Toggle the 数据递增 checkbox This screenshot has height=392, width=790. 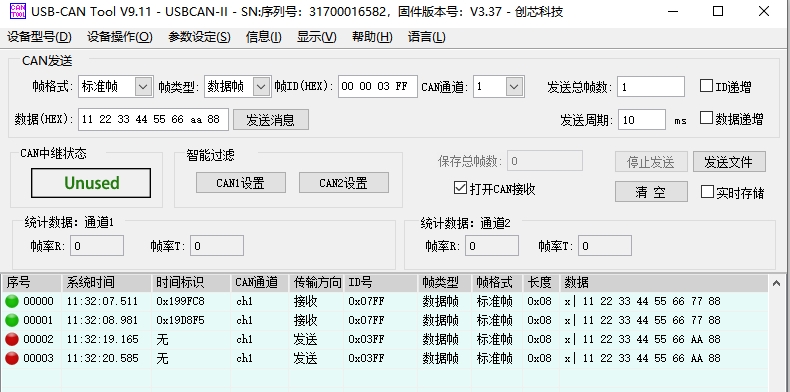[706, 118]
